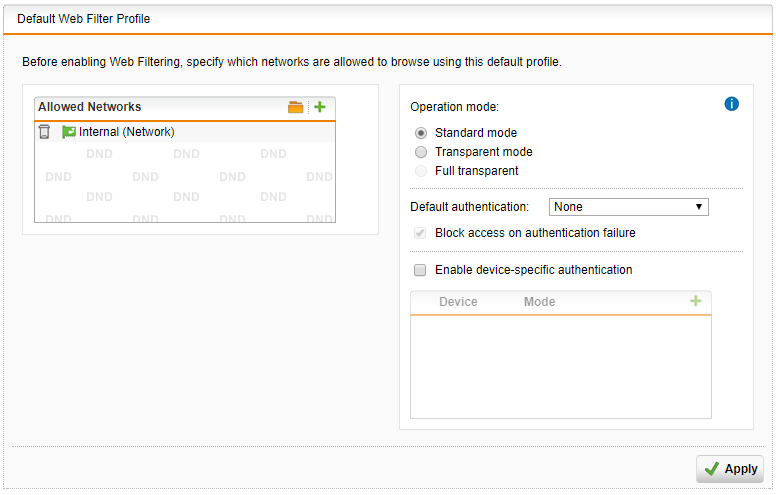Click the Device column header
Screen dimensions: 776x495
458,302
